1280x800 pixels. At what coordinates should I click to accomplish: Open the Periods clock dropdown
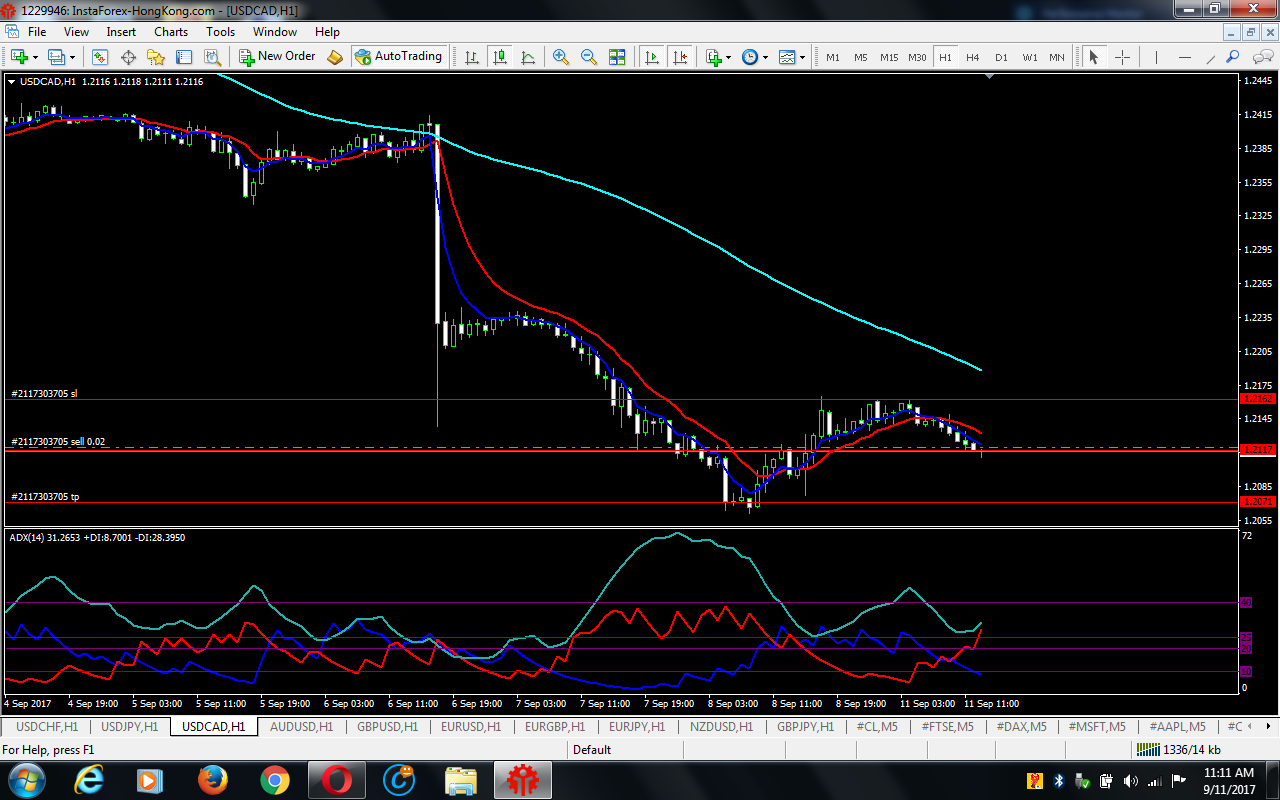pos(755,57)
